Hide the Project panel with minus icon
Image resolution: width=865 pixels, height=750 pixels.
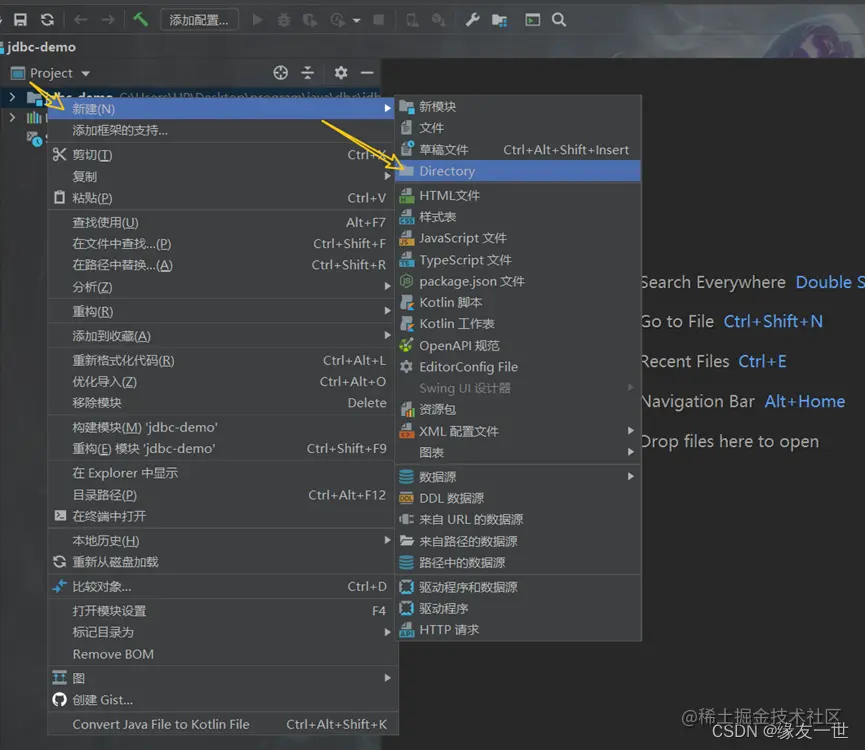(367, 73)
